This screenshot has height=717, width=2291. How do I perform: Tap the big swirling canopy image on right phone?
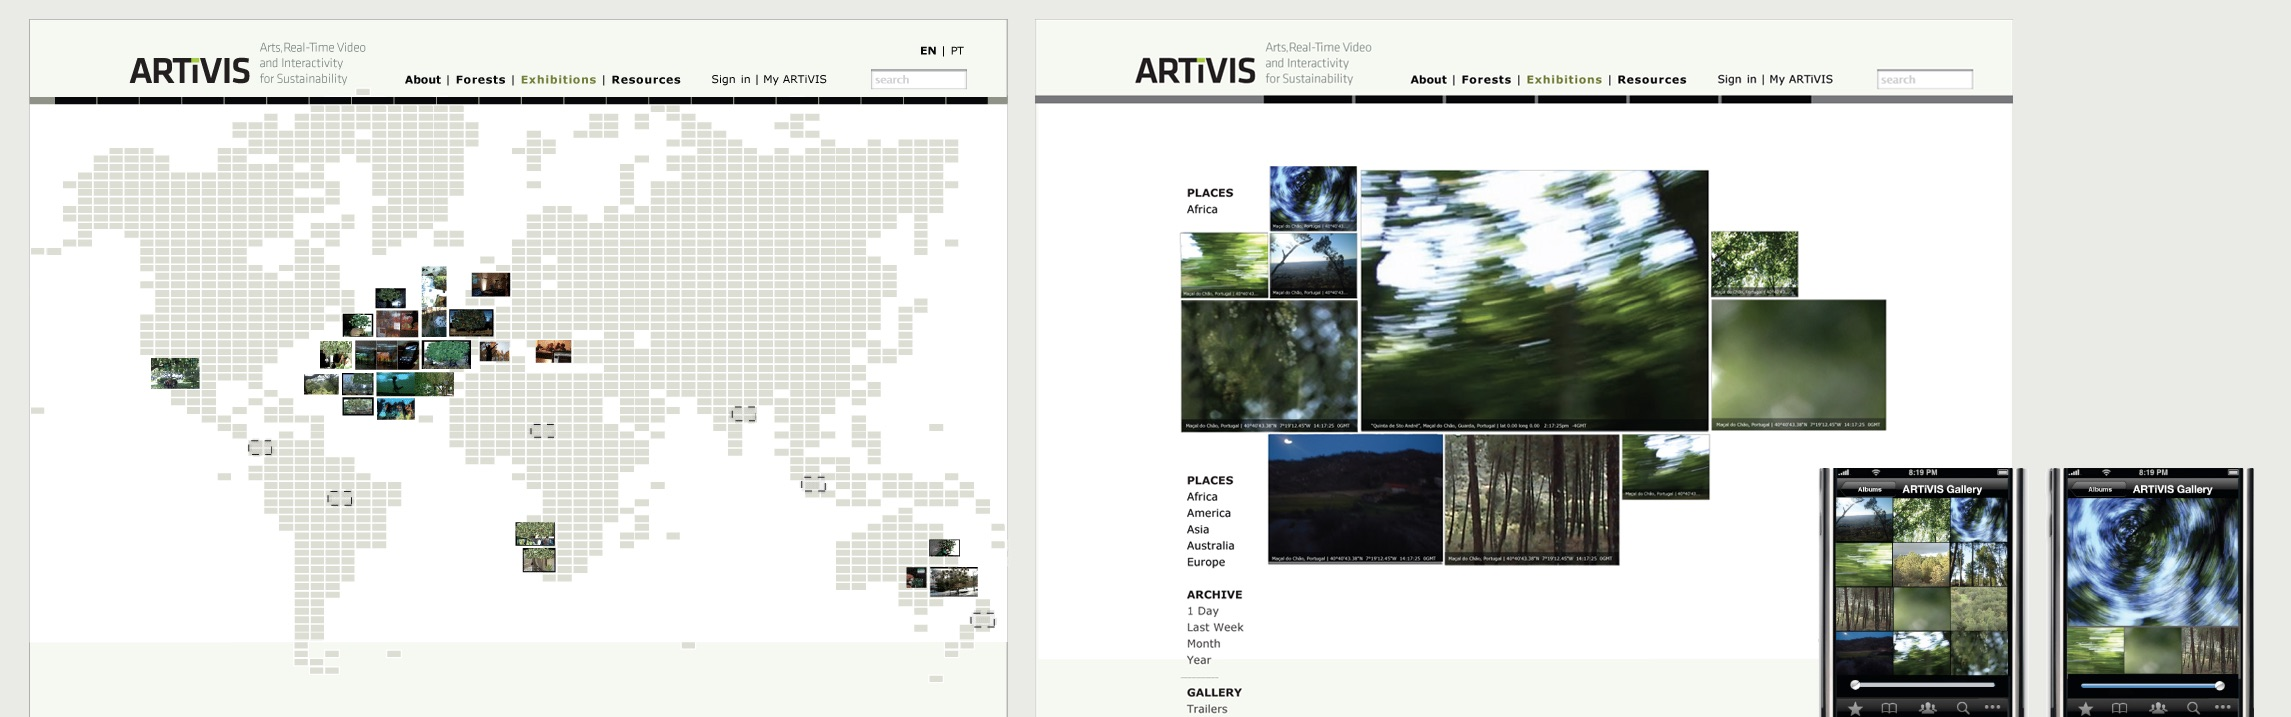(2153, 562)
